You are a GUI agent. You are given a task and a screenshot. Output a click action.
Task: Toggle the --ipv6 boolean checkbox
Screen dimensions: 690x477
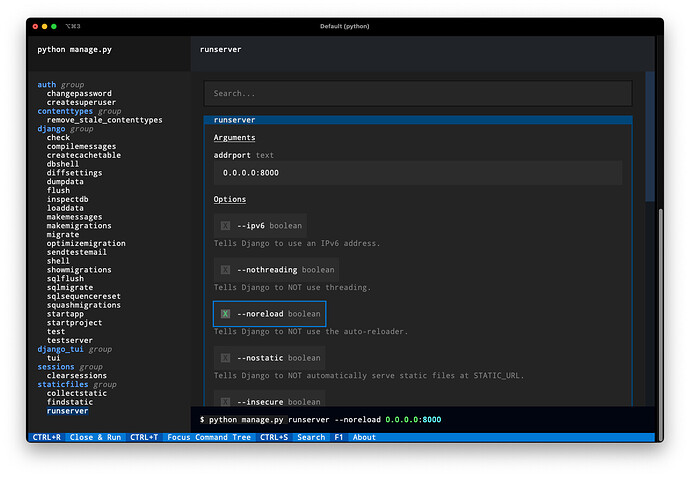tap(225, 226)
